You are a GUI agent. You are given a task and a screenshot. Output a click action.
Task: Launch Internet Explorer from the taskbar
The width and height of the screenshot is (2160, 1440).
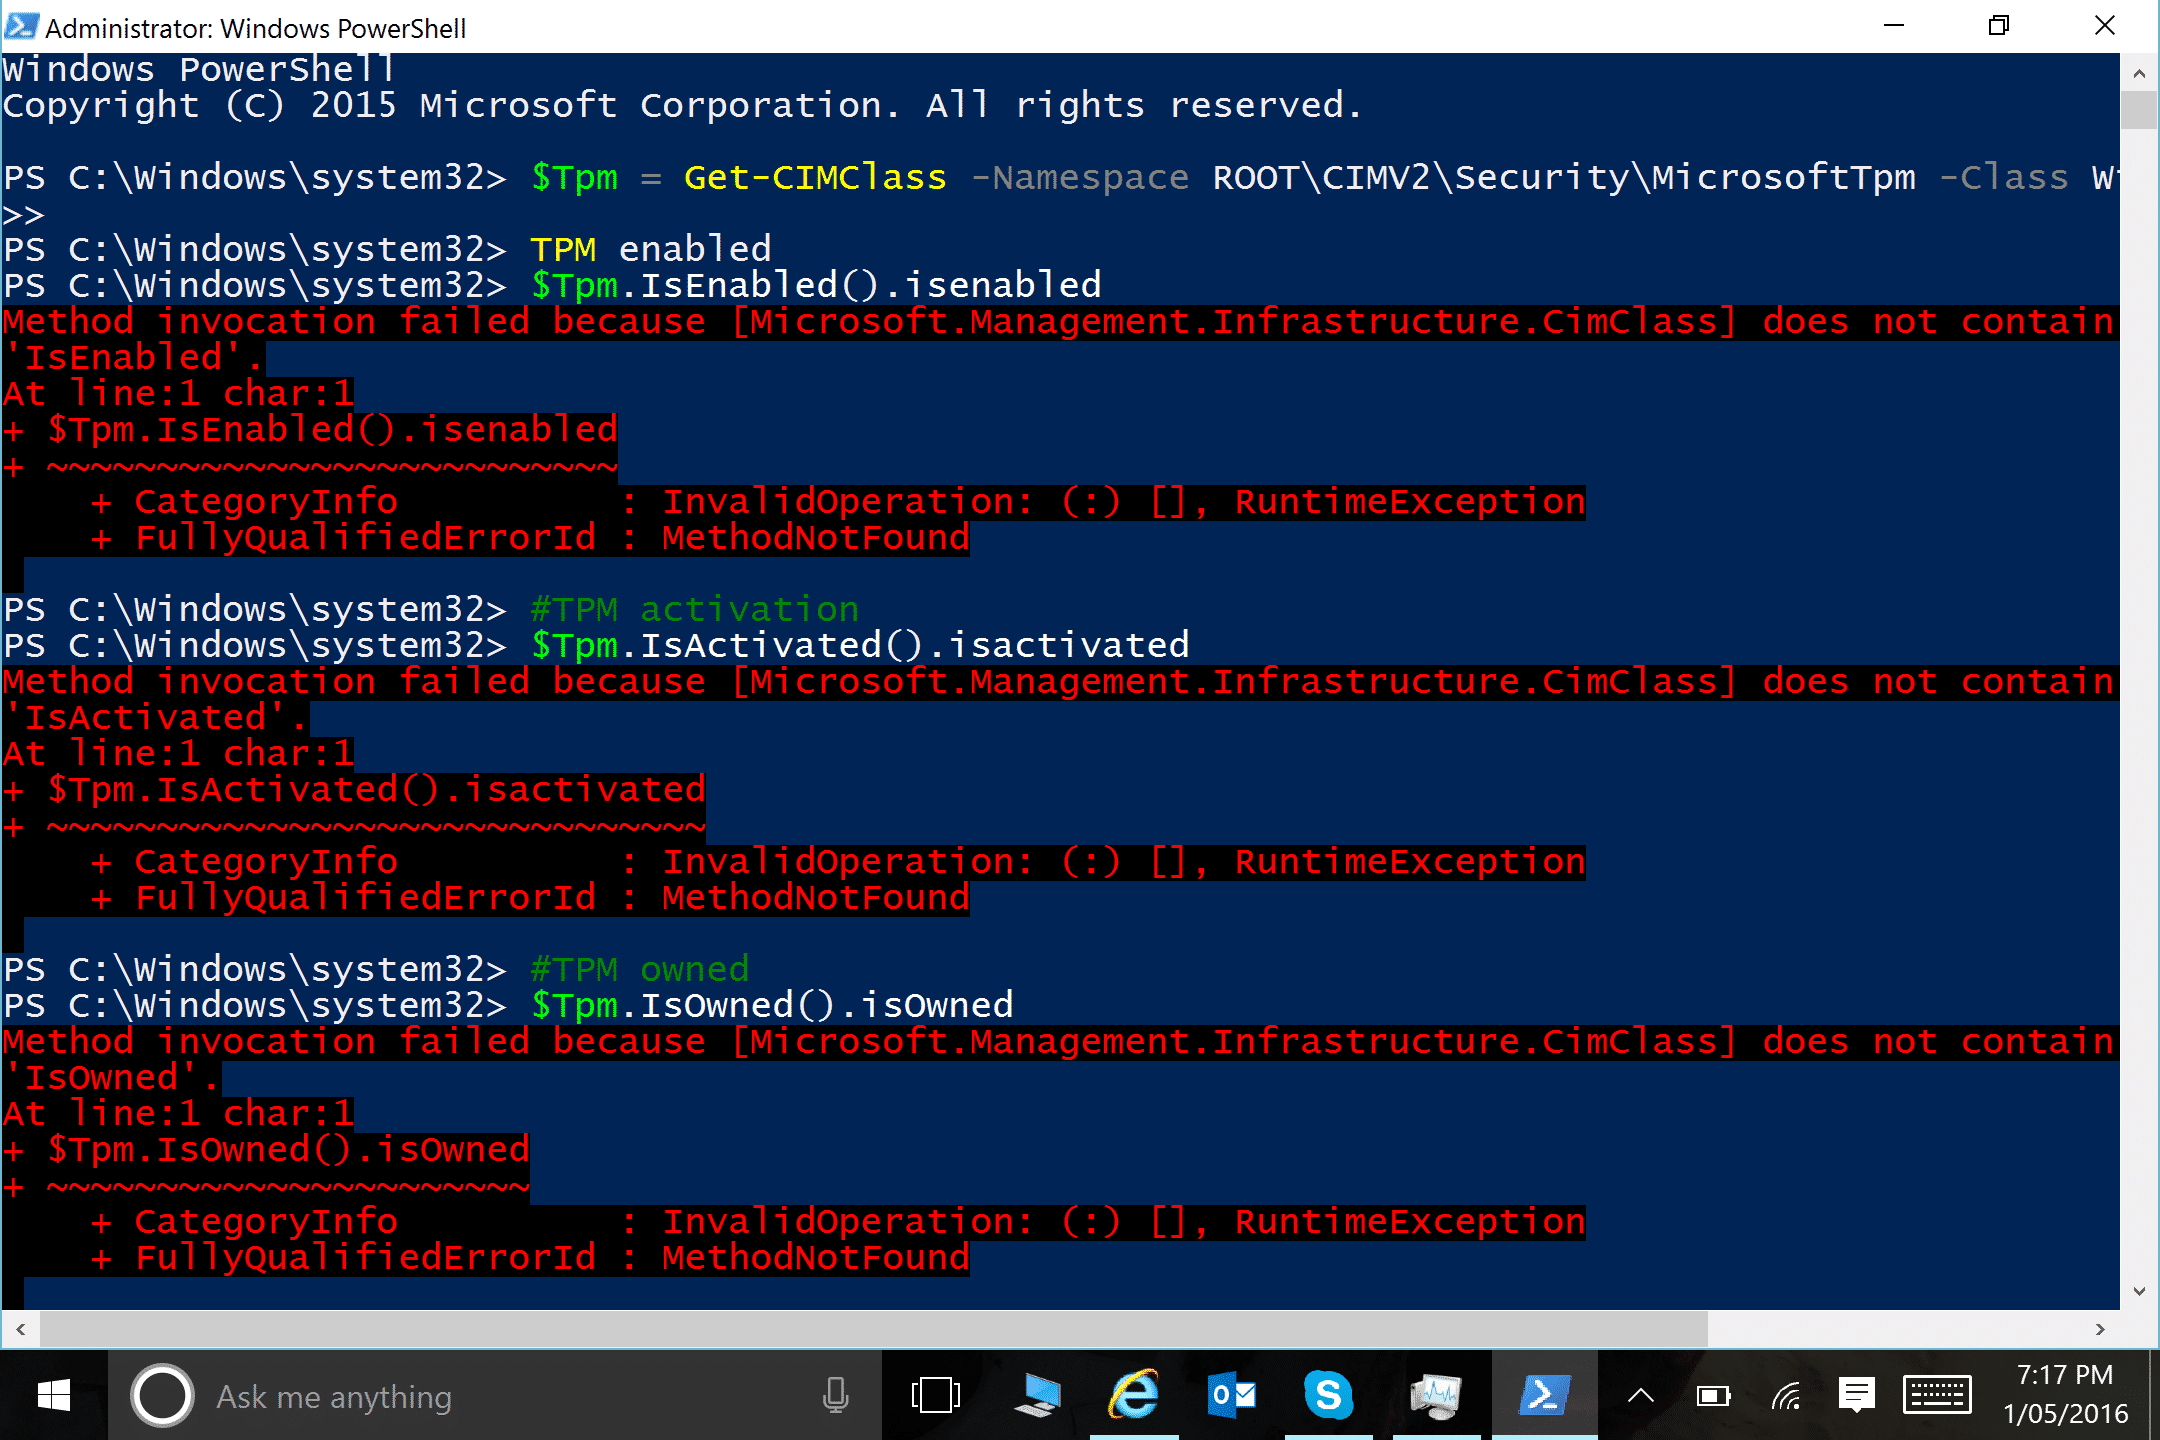click(1134, 1396)
